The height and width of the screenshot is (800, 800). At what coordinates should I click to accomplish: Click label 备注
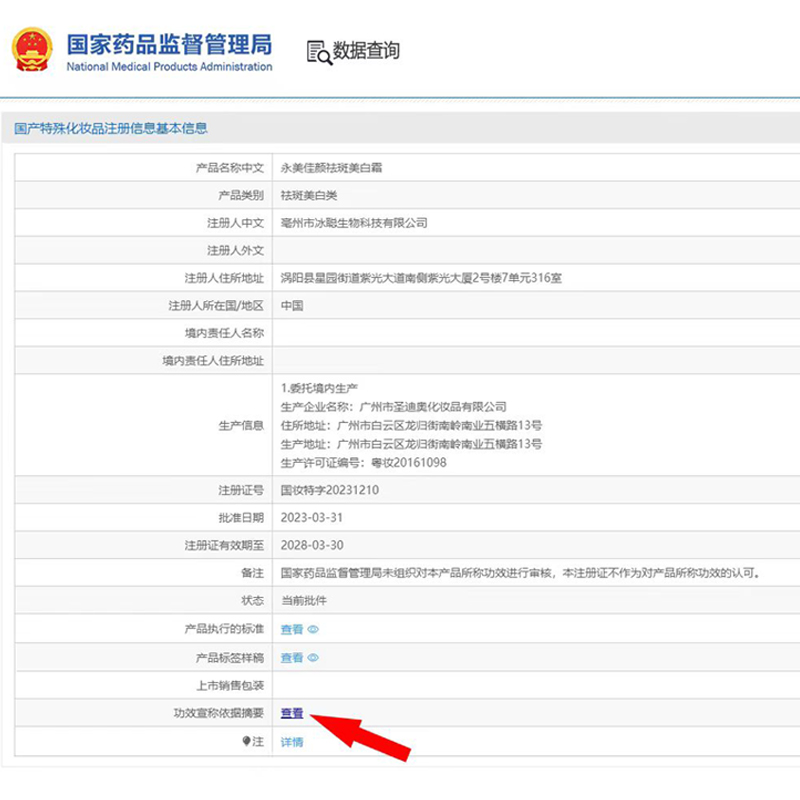point(253,573)
